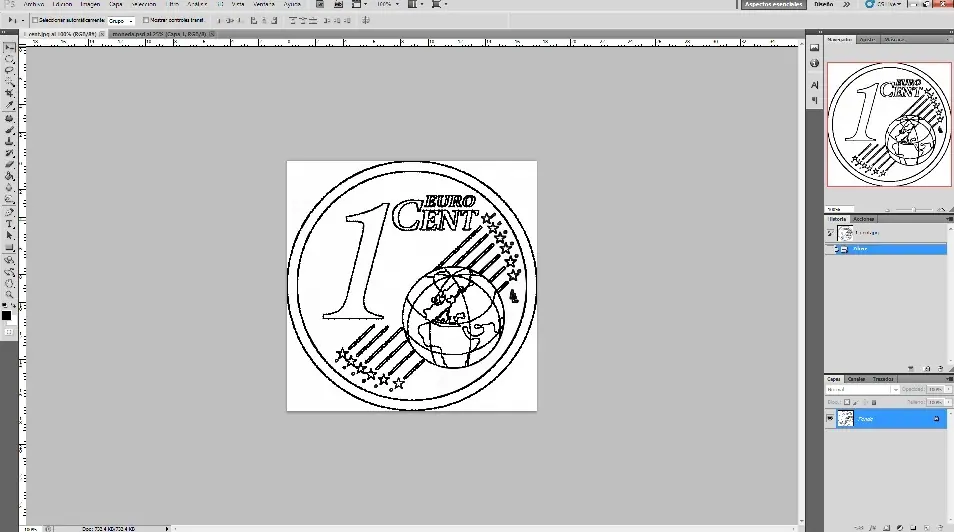Screen dimensions: 954x532
Task: Select the Hand tool
Action: pos(9,284)
